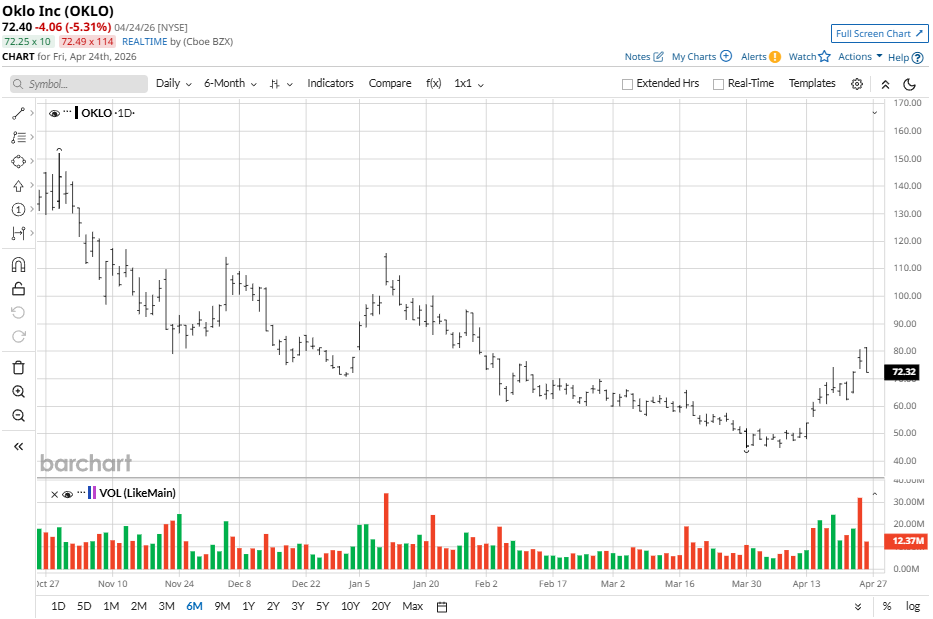Open the Help question mark icon
Image resolution: width=933 pixels, height=619 pixels.
tap(918, 58)
